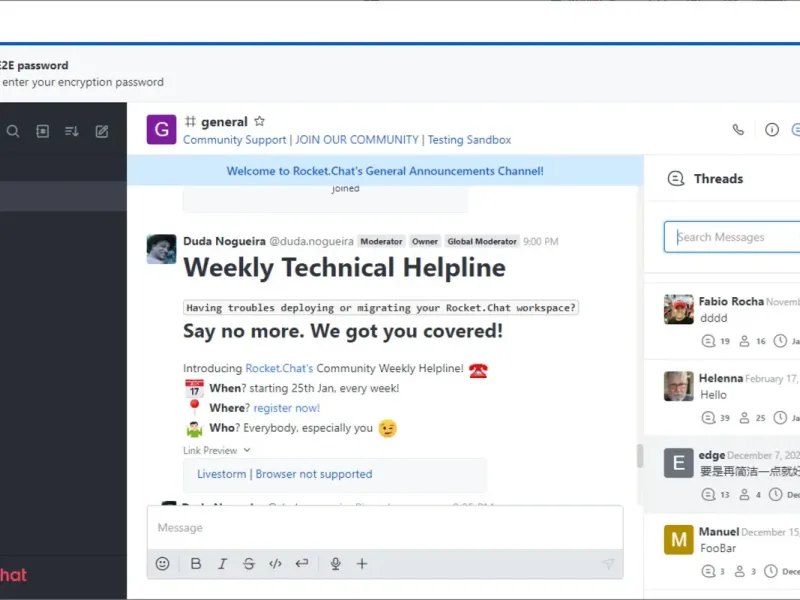The width and height of the screenshot is (800, 600).
Task: Click the Welcome announcement banner
Action: pyautogui.click(x=385, y=171)
